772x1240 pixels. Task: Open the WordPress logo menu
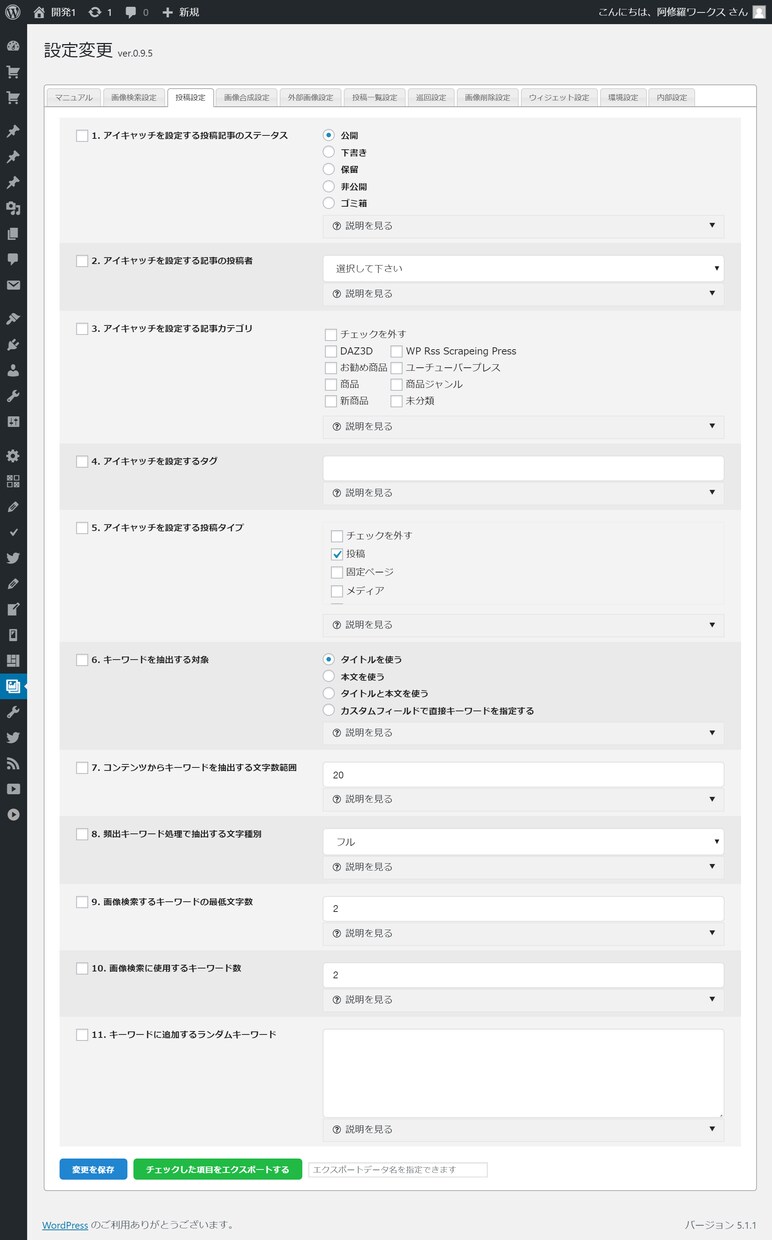tap(13, 12)
